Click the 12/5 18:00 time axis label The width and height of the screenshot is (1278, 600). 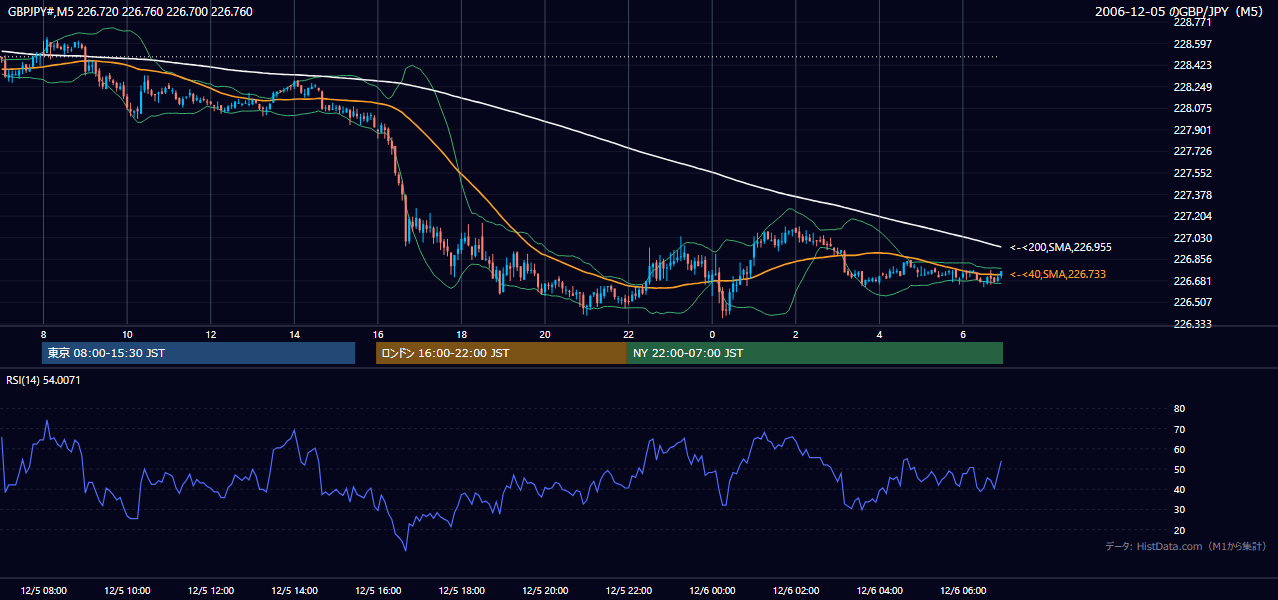tap(462, 591)
